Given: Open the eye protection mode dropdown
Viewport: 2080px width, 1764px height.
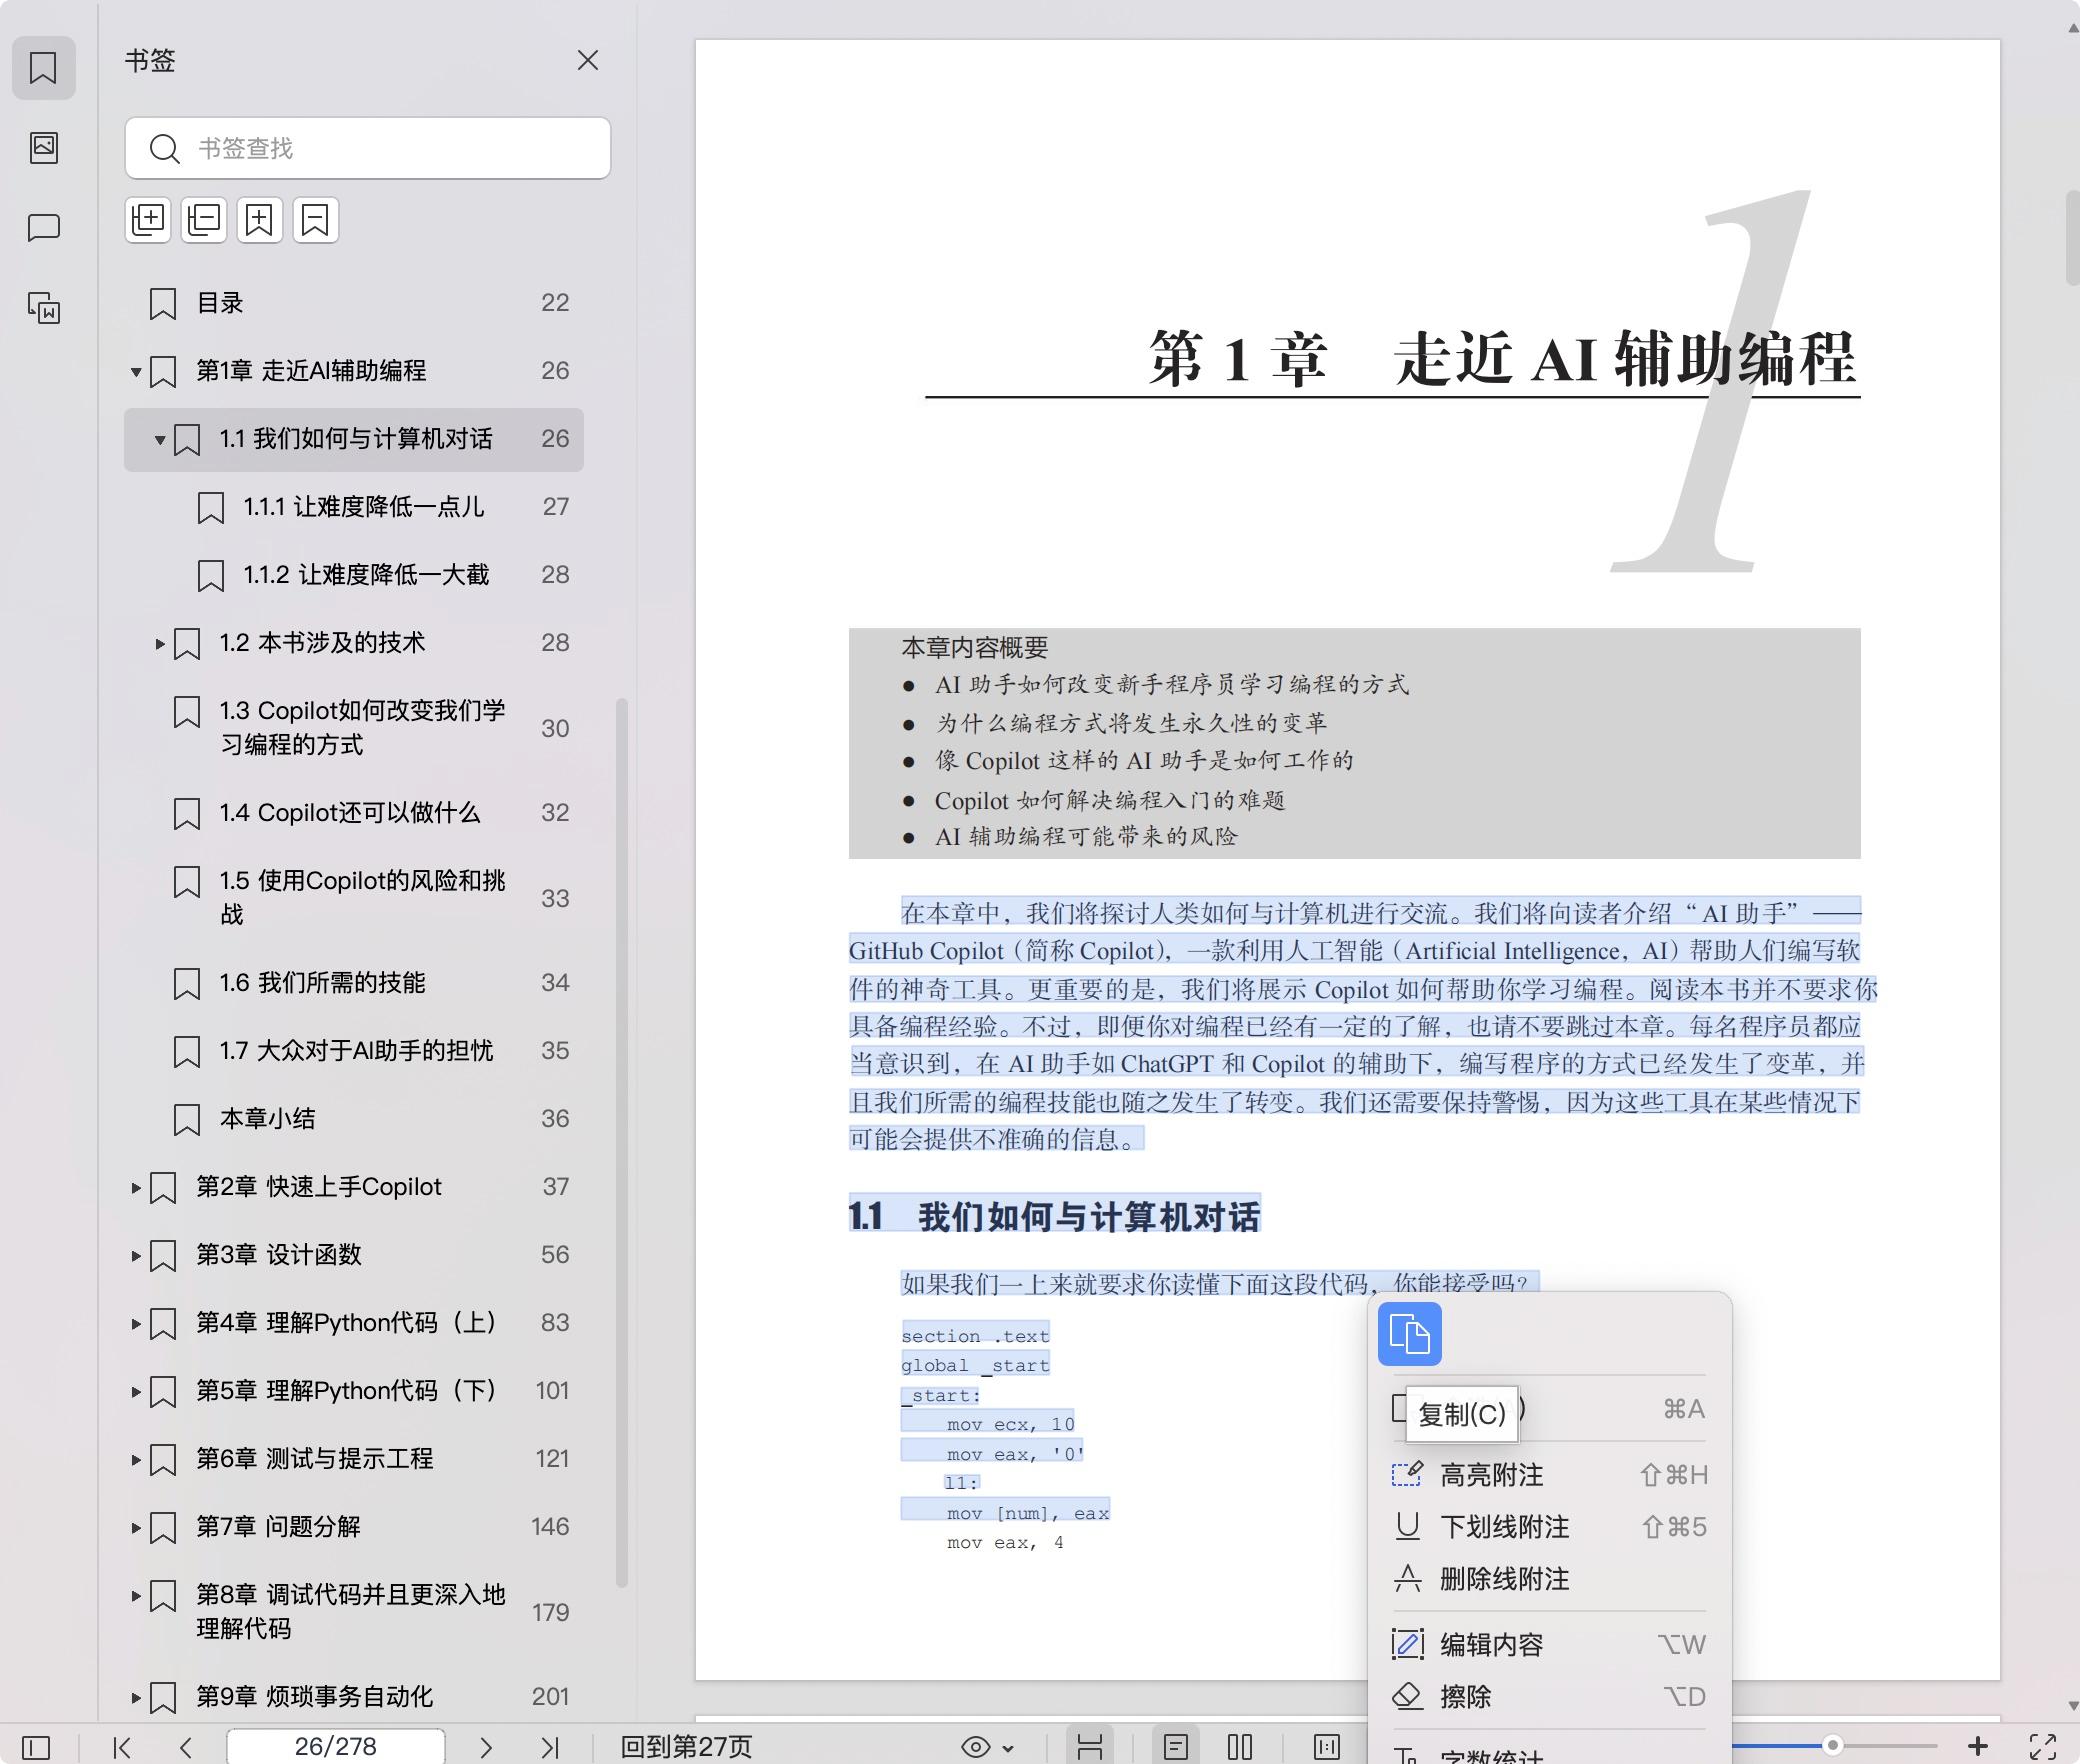Looking at the screenshot, I should [x=1008, y=1748].
